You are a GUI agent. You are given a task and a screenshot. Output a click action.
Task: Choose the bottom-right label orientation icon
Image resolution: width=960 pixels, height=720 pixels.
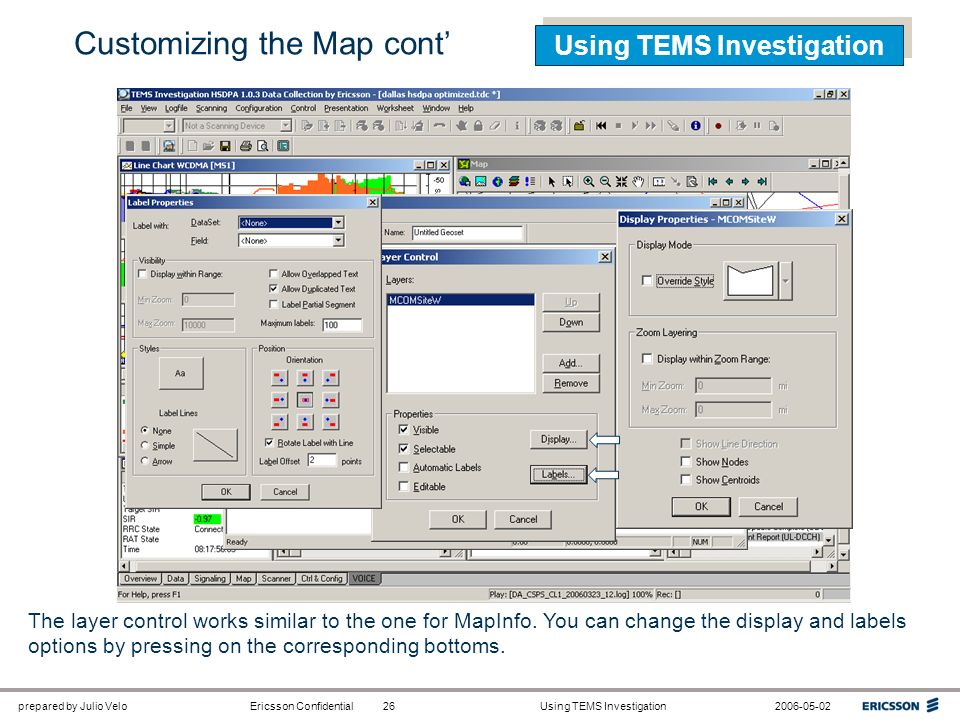point(331,422)
